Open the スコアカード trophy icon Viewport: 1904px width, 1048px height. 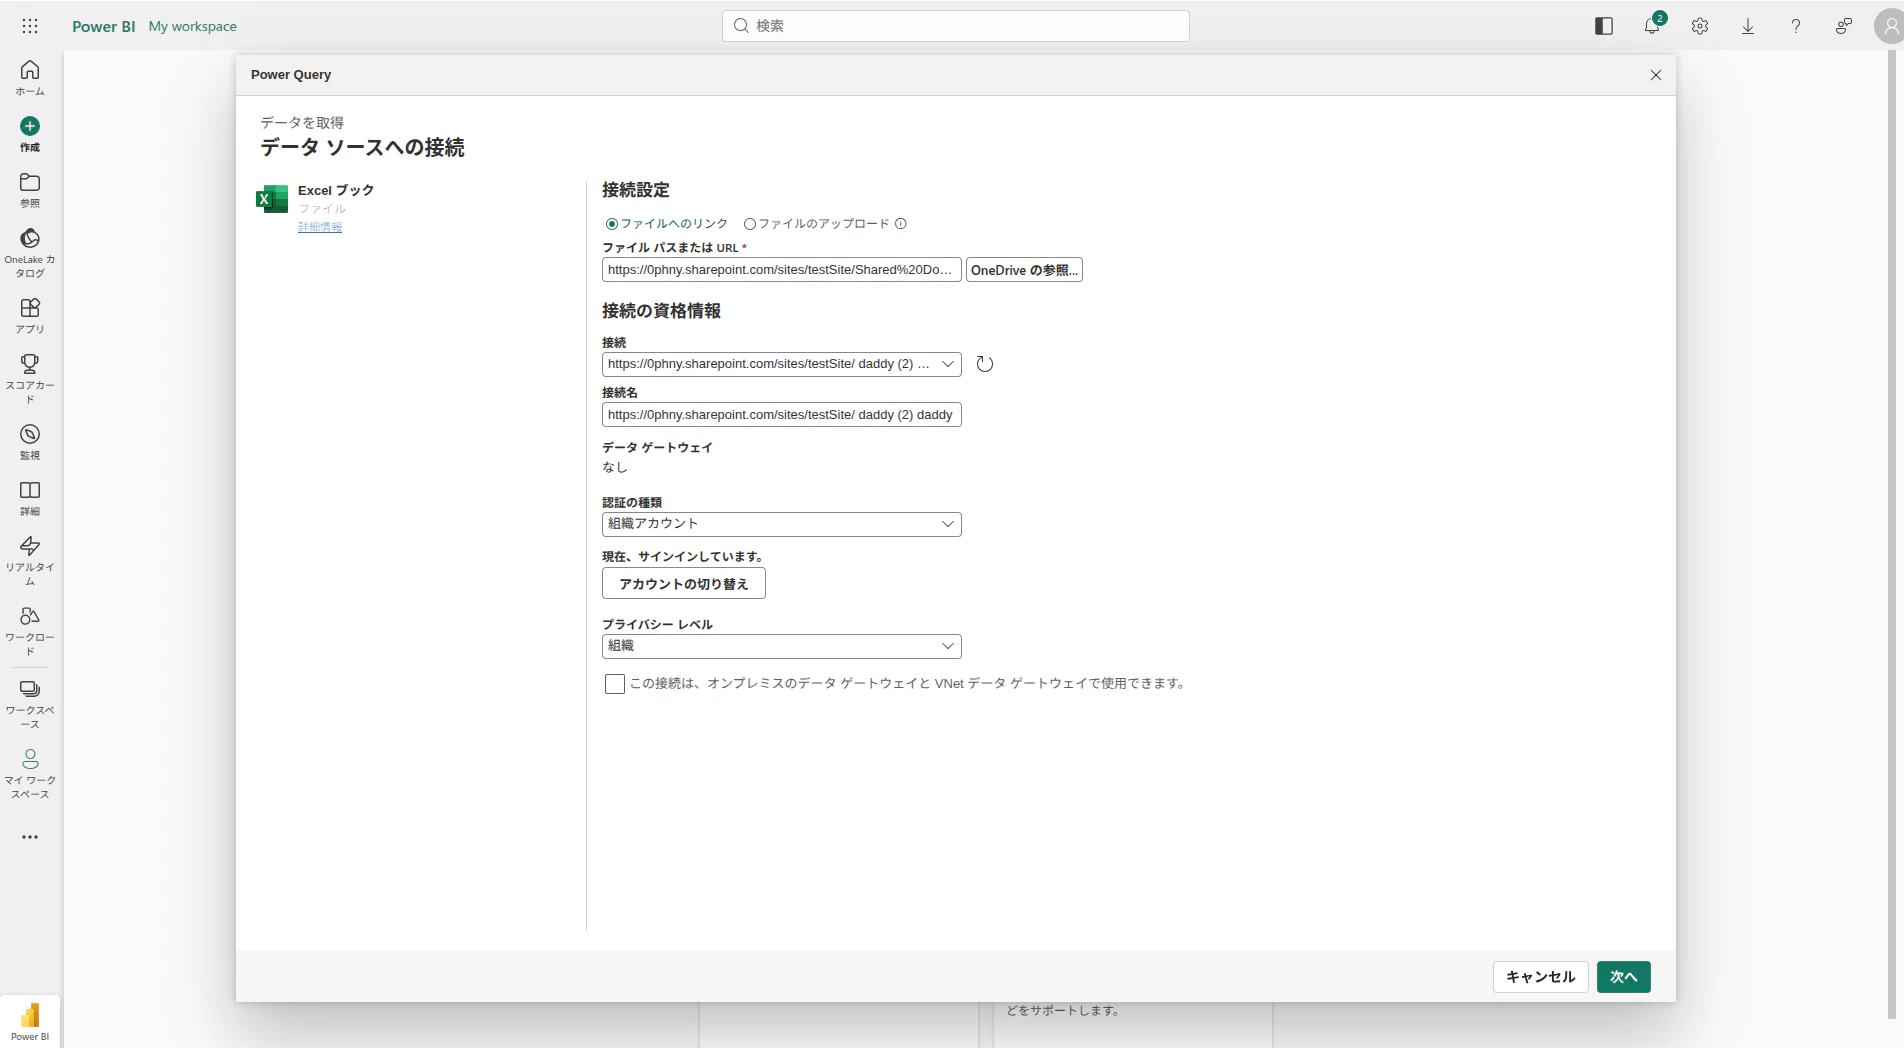(x=30, y=364)
